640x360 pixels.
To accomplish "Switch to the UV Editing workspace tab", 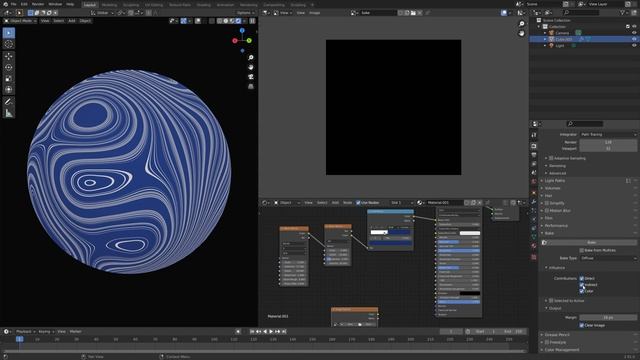I will [153, 4].
